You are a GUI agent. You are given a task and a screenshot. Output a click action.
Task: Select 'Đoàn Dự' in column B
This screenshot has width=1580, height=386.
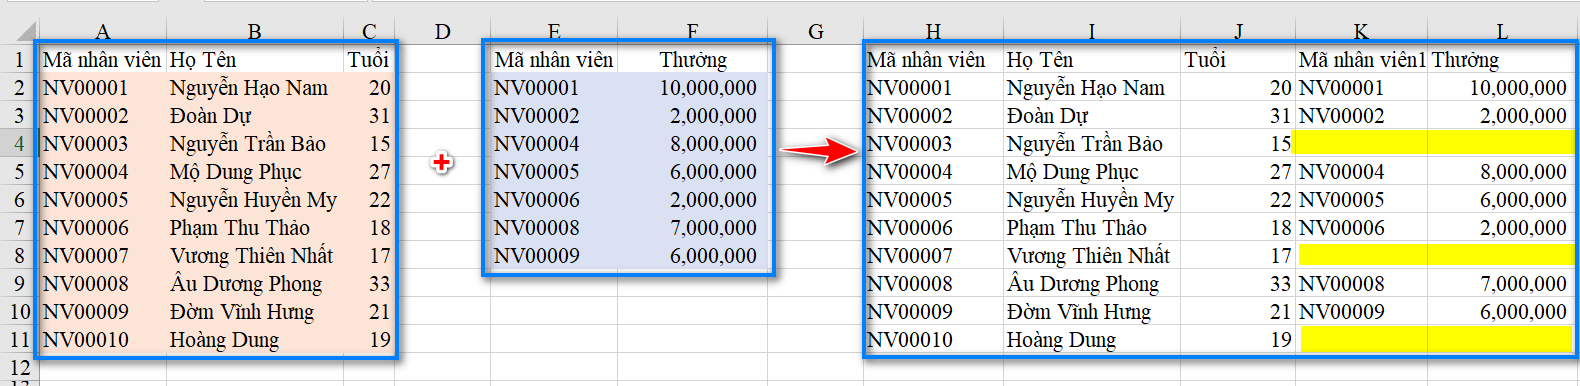(x=210, y=116)
